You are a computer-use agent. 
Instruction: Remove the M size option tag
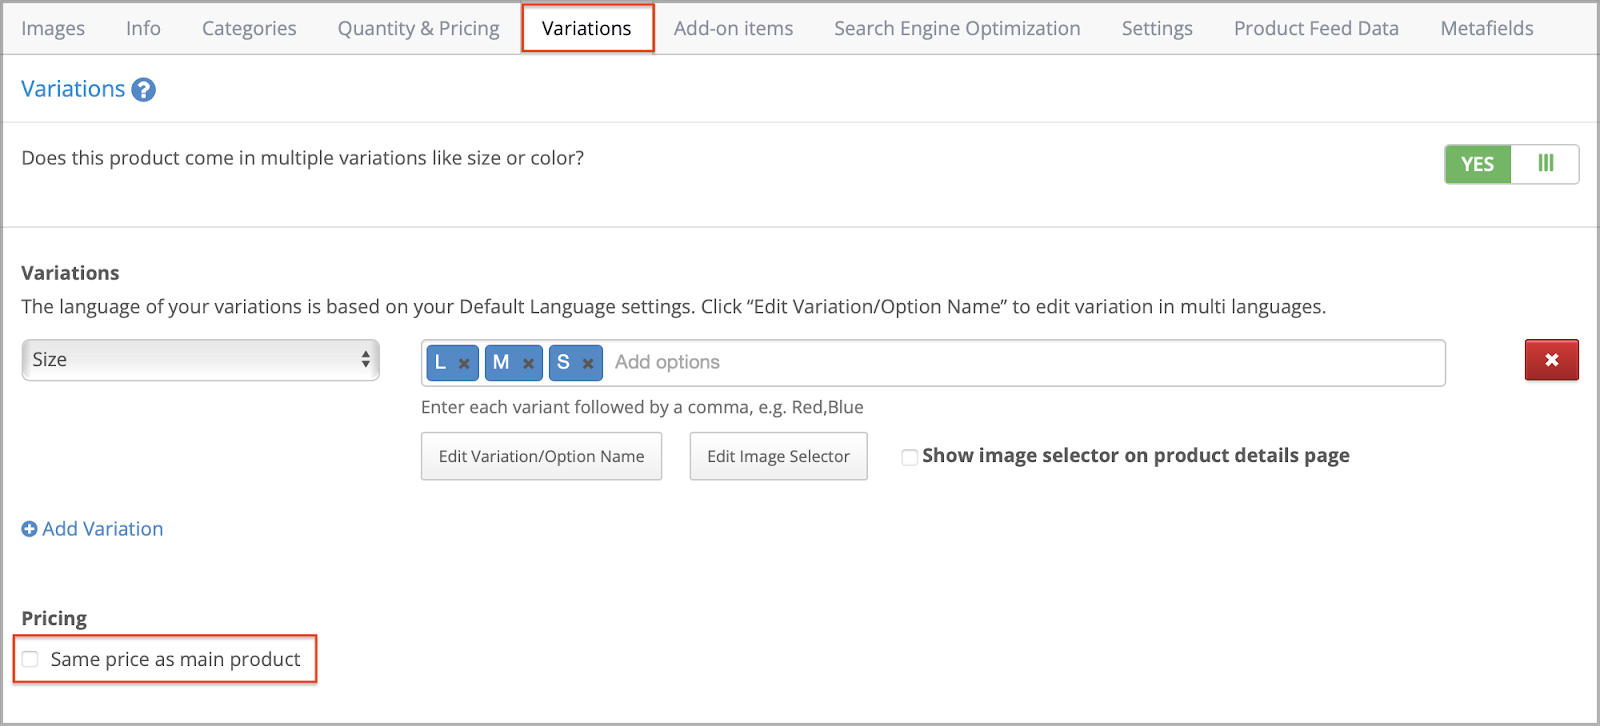pos(528,364)
